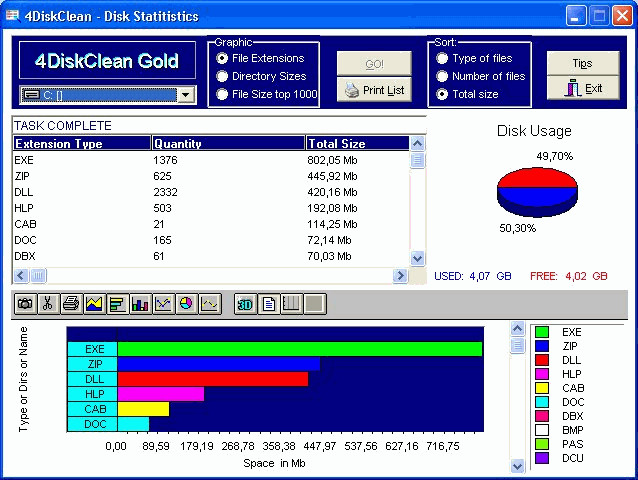Open the Tips button

583,63
